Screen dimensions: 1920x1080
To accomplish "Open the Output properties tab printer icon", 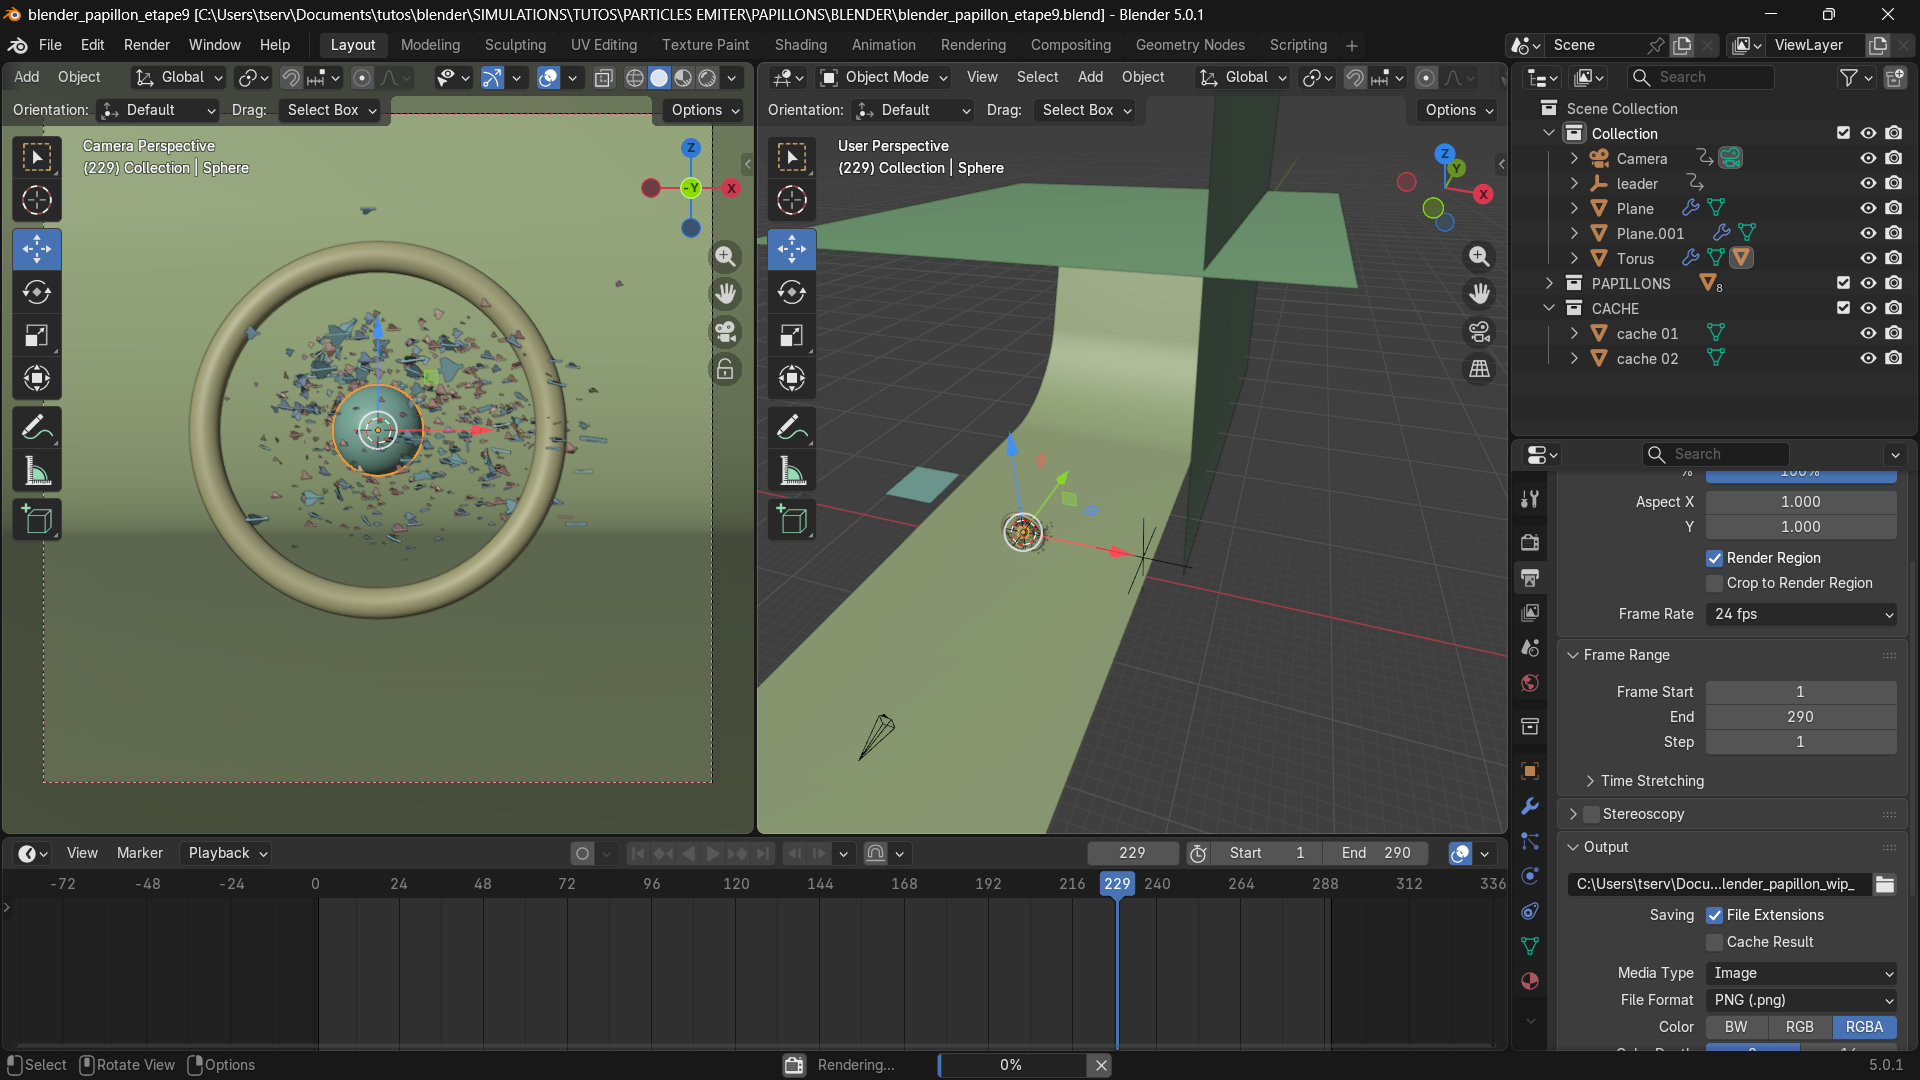I will (1529, 578).
